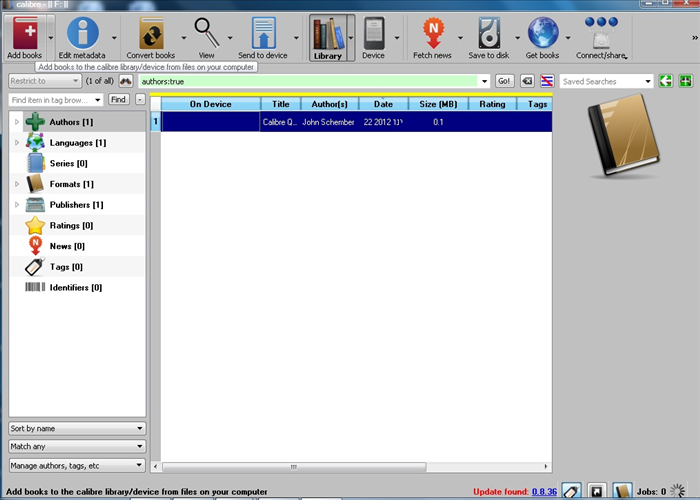Sort by Title column header
Viewport: 700px width, 500px height.
[x=281, y=104]
